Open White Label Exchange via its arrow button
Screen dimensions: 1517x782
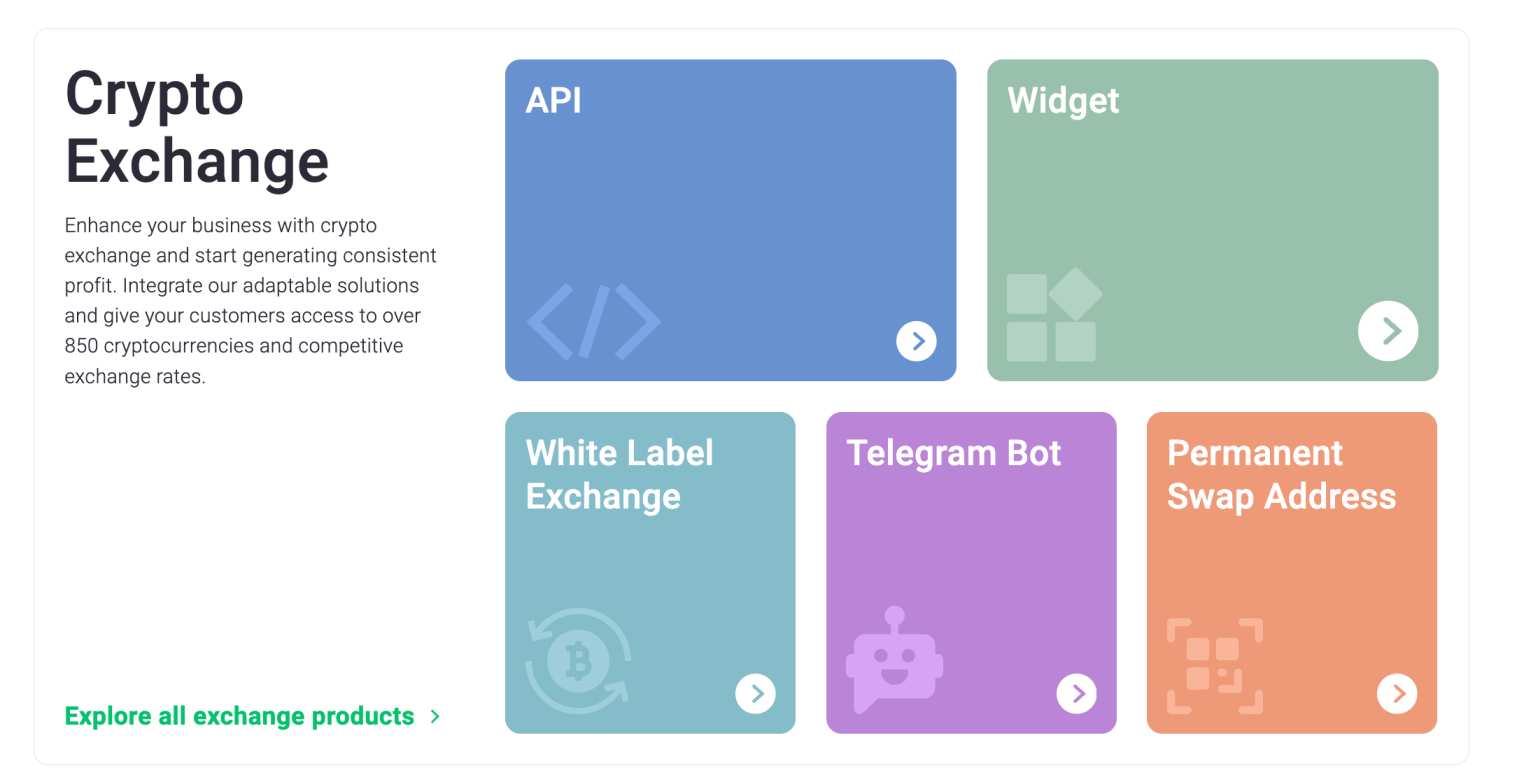coord(756,693)
